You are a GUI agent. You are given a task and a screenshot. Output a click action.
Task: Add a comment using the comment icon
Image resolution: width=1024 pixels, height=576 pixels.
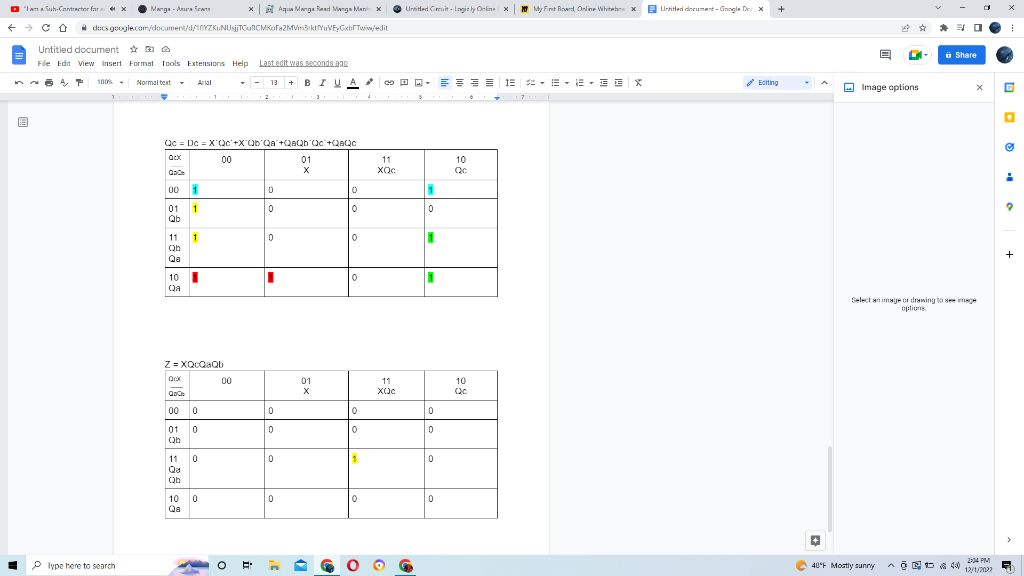point(403,83)
